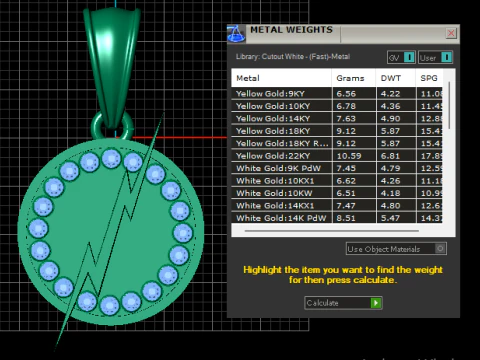Select Yellow Gold:9KY row
Image resolution: width=480 pixels, height=360 pixels.
point(337,94)
